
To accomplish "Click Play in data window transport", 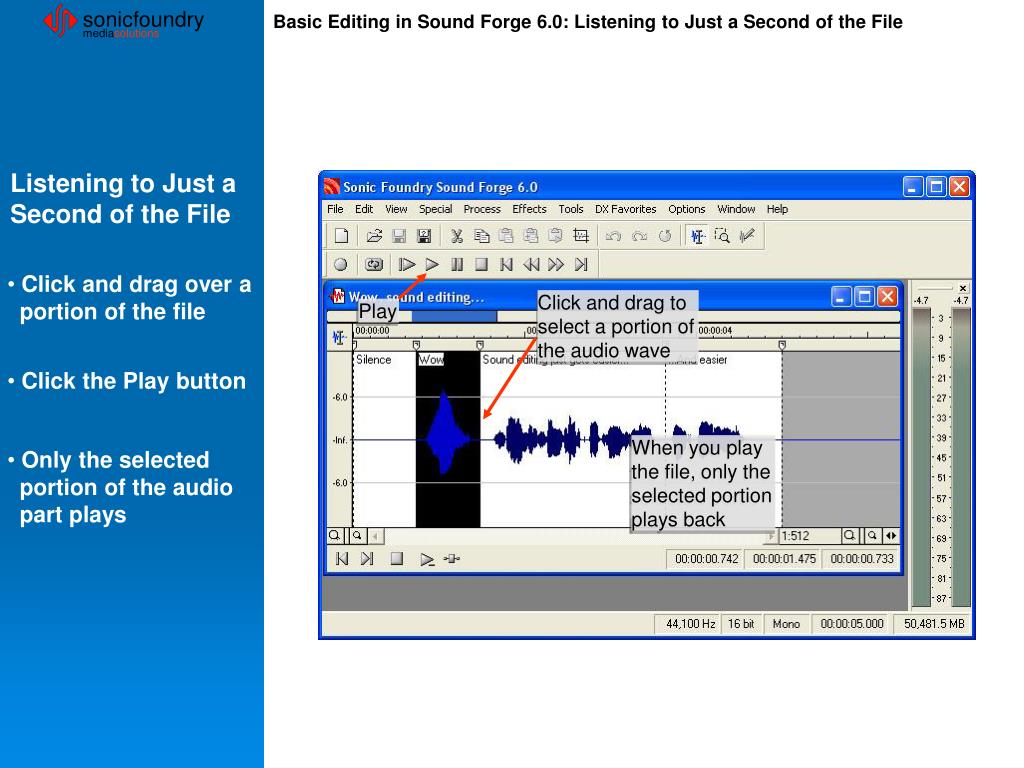I will point(426,559).
